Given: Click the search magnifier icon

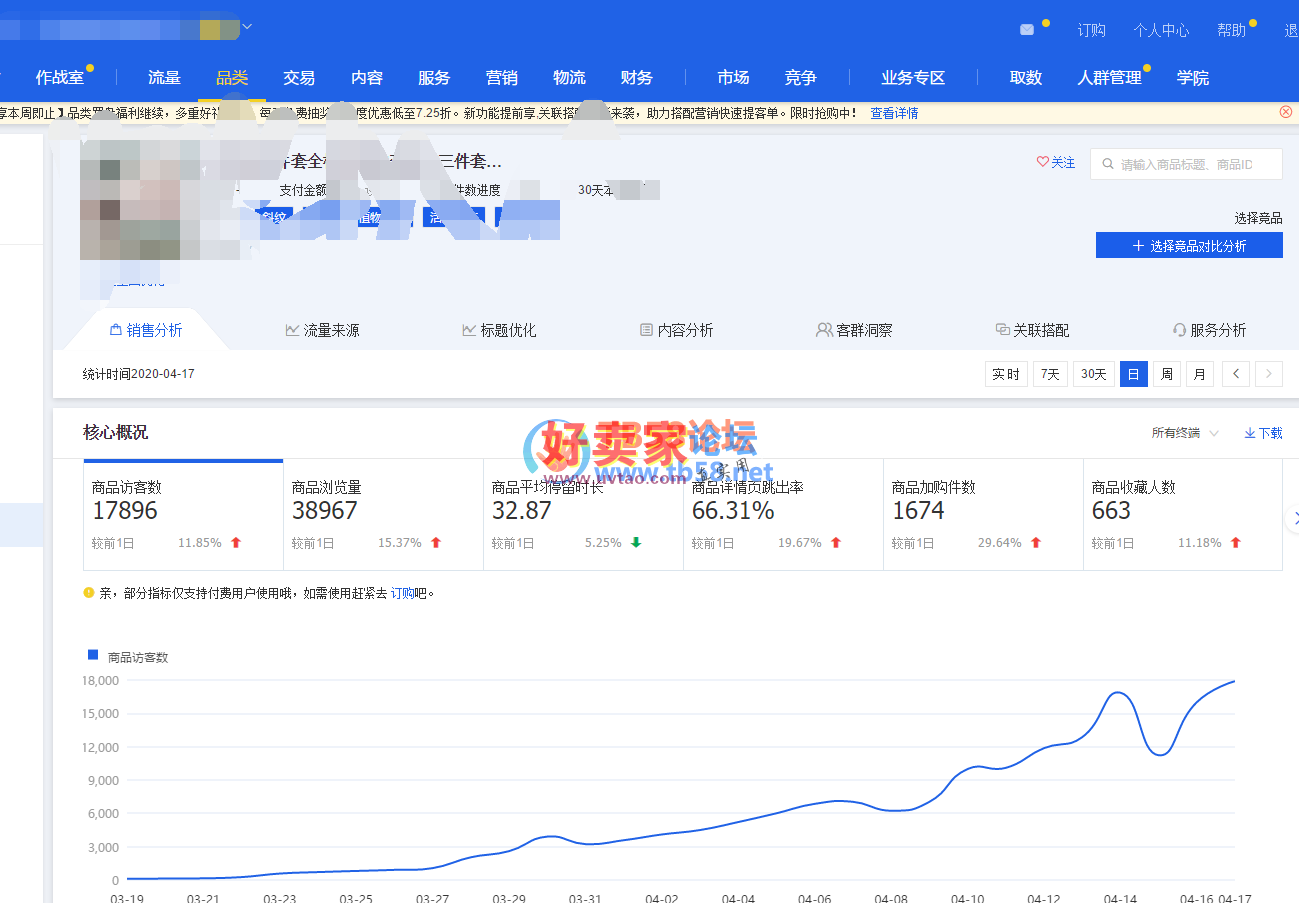Looking at the screenshot, I should point(1107,164).
